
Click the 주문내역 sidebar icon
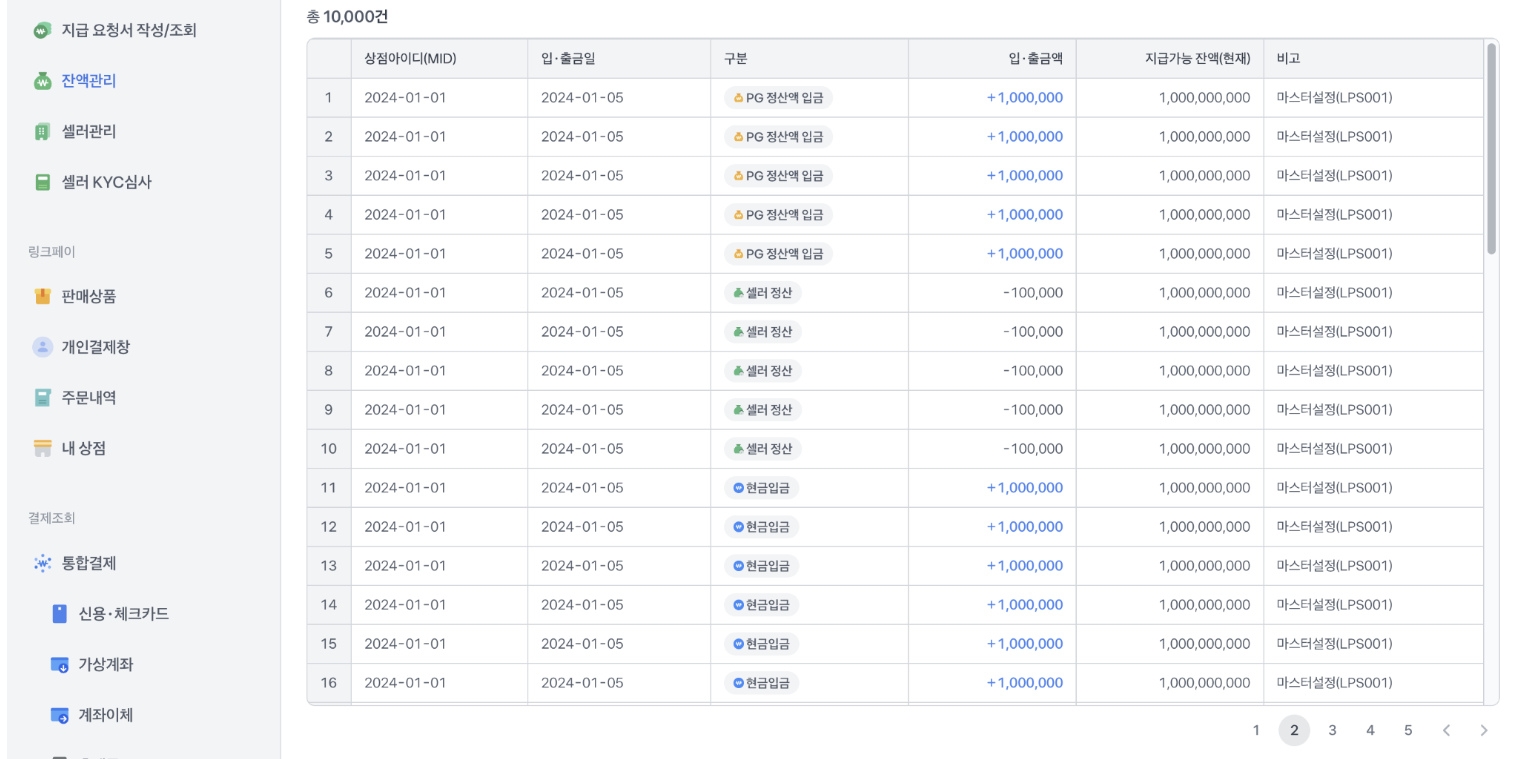click(x=42, y=398)
